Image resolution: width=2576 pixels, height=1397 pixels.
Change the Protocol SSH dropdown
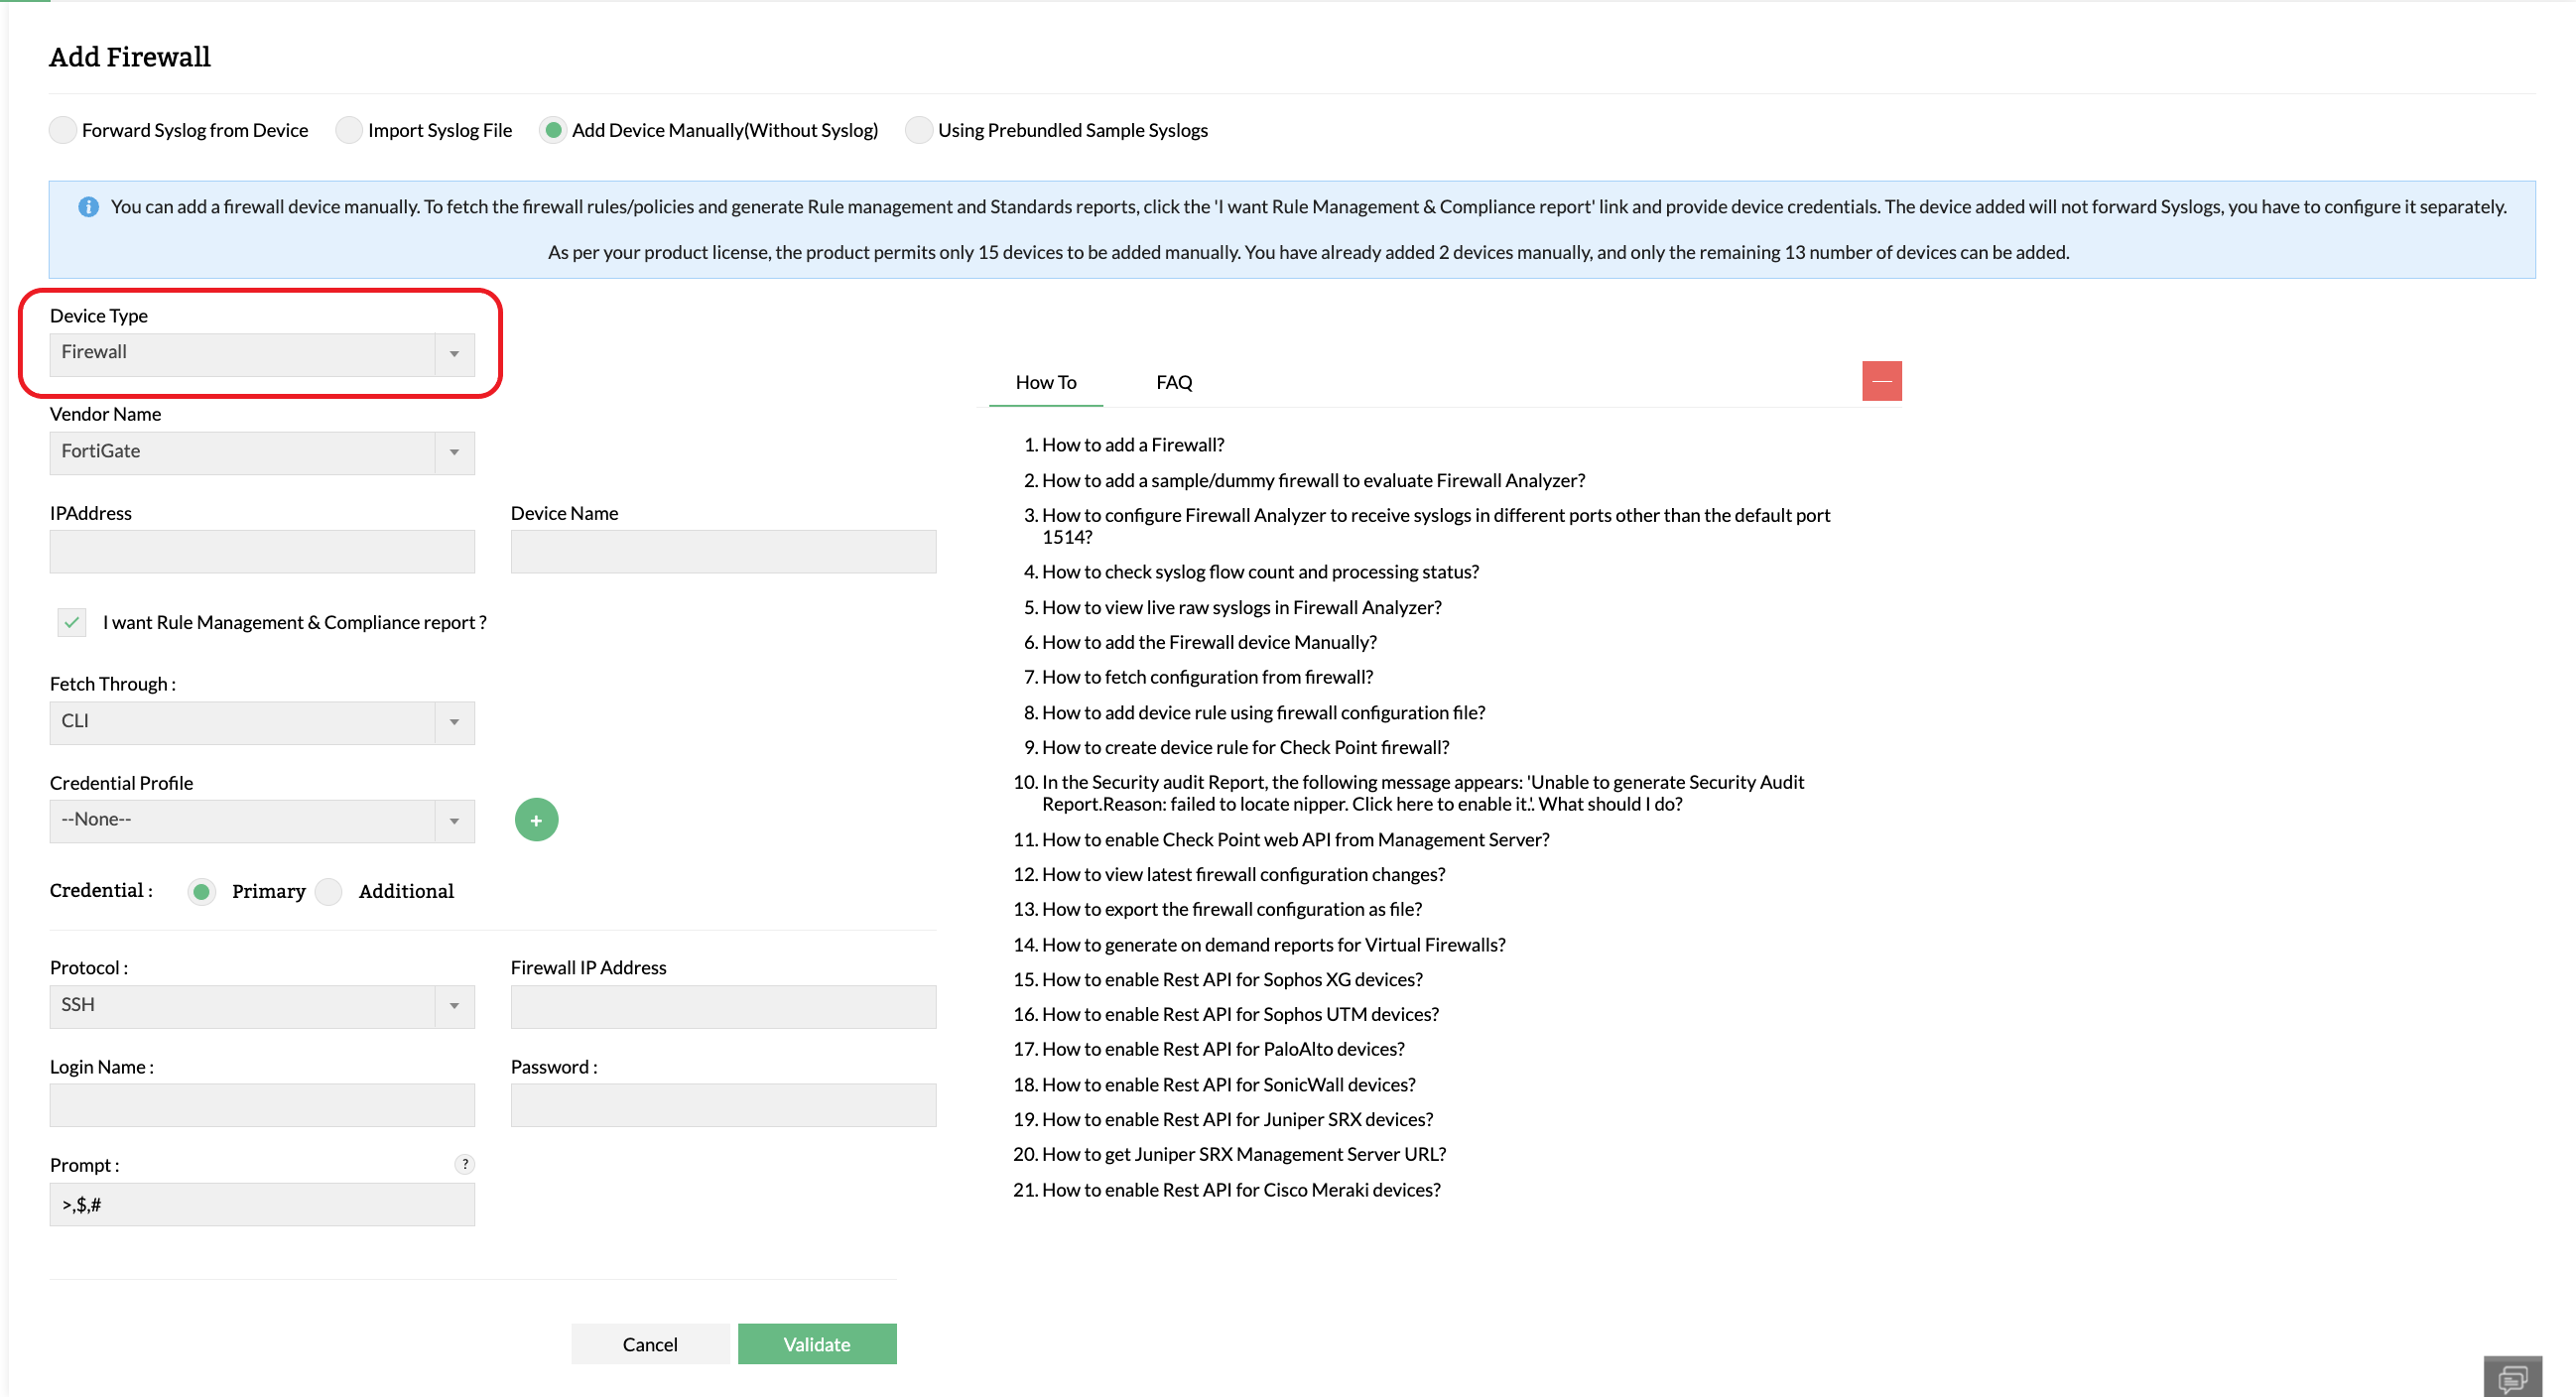tap(262, 1006)
